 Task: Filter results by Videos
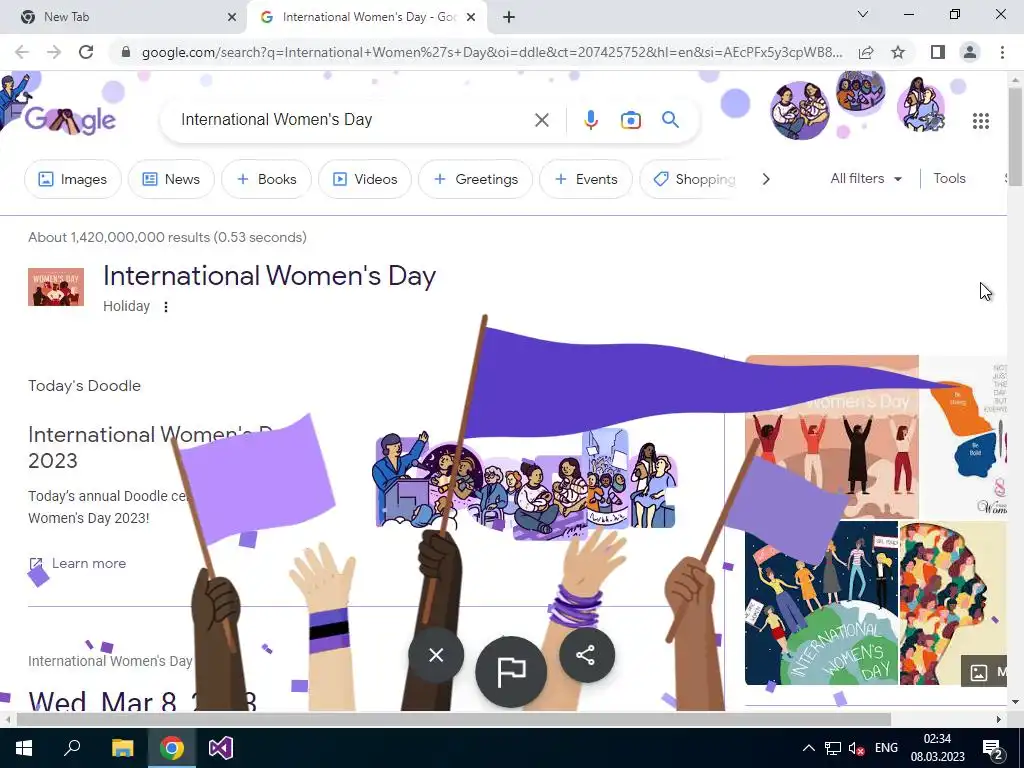tap(365, 179)
